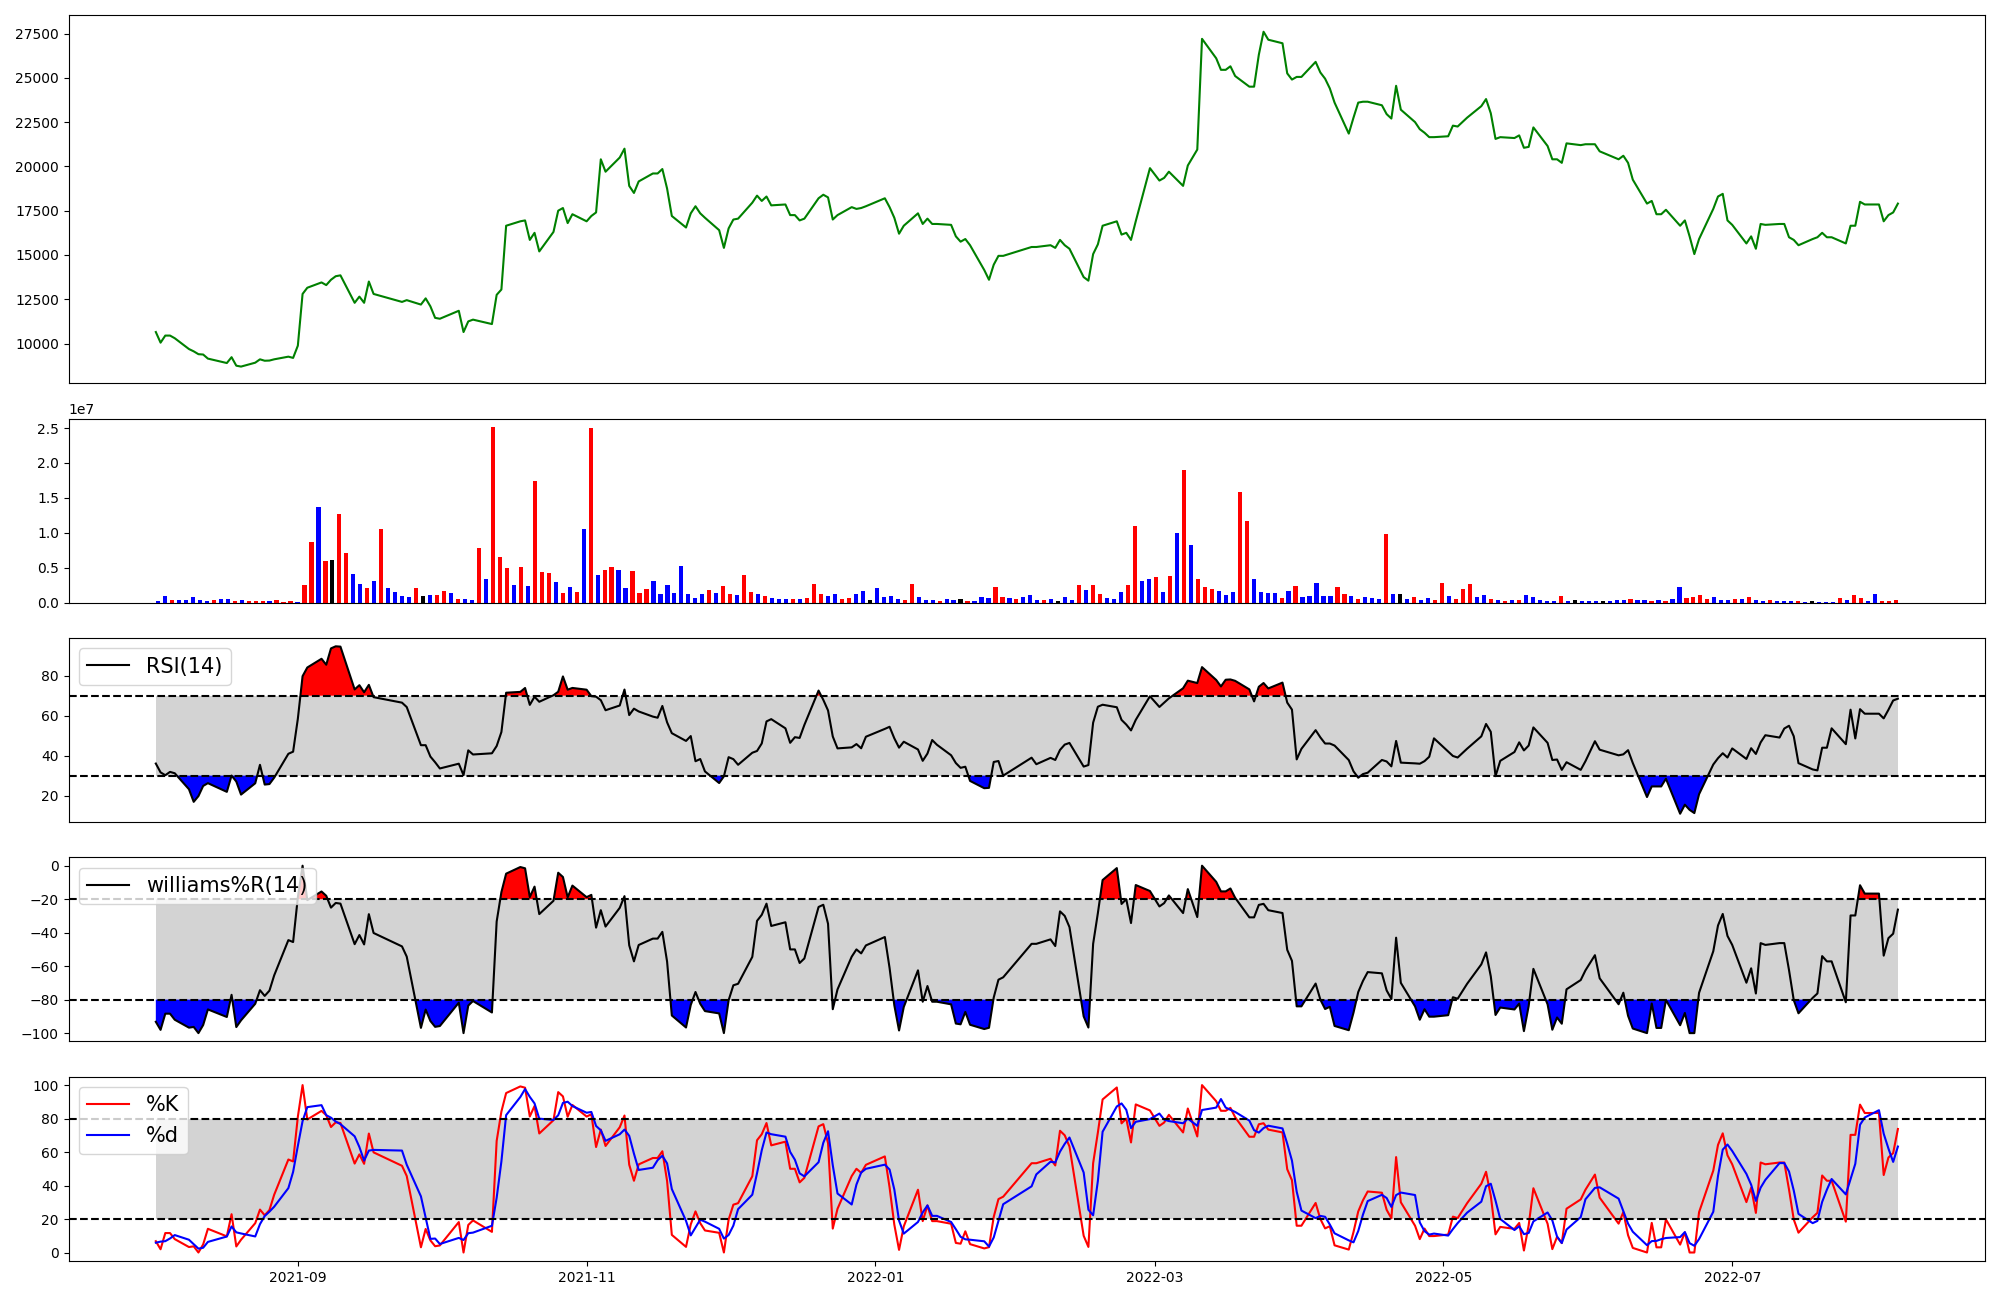The image size is (2000, 1300).
Task: Click the 100 tick on stochastic axis
Action: [46, 1086]
